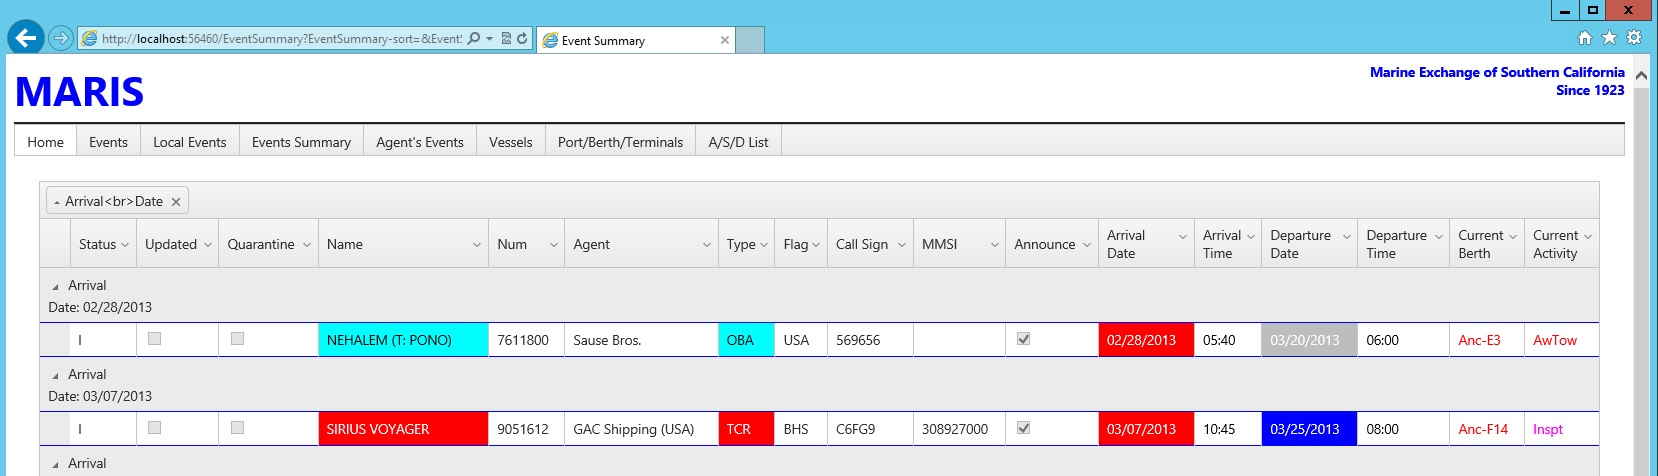Viewport: 1658px width, 476px height.
Task: Click the browser forward arrow button
Action: click(x=61, y=38)
